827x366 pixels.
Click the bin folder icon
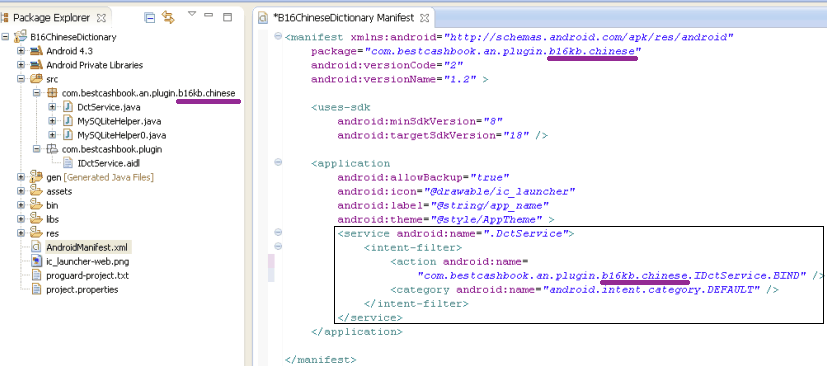click(x=36, y=205)
